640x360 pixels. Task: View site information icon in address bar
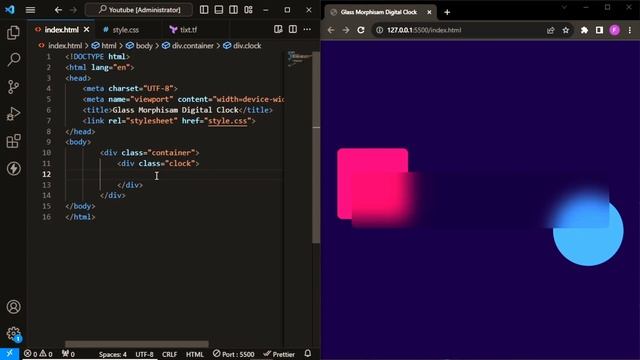point(379,30)
